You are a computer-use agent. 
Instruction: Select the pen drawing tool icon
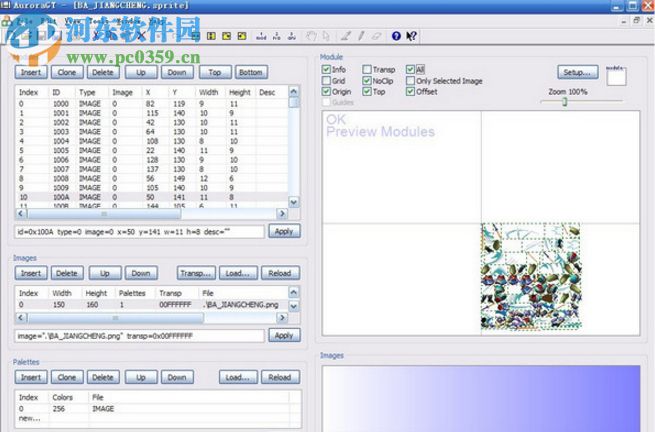345,36
